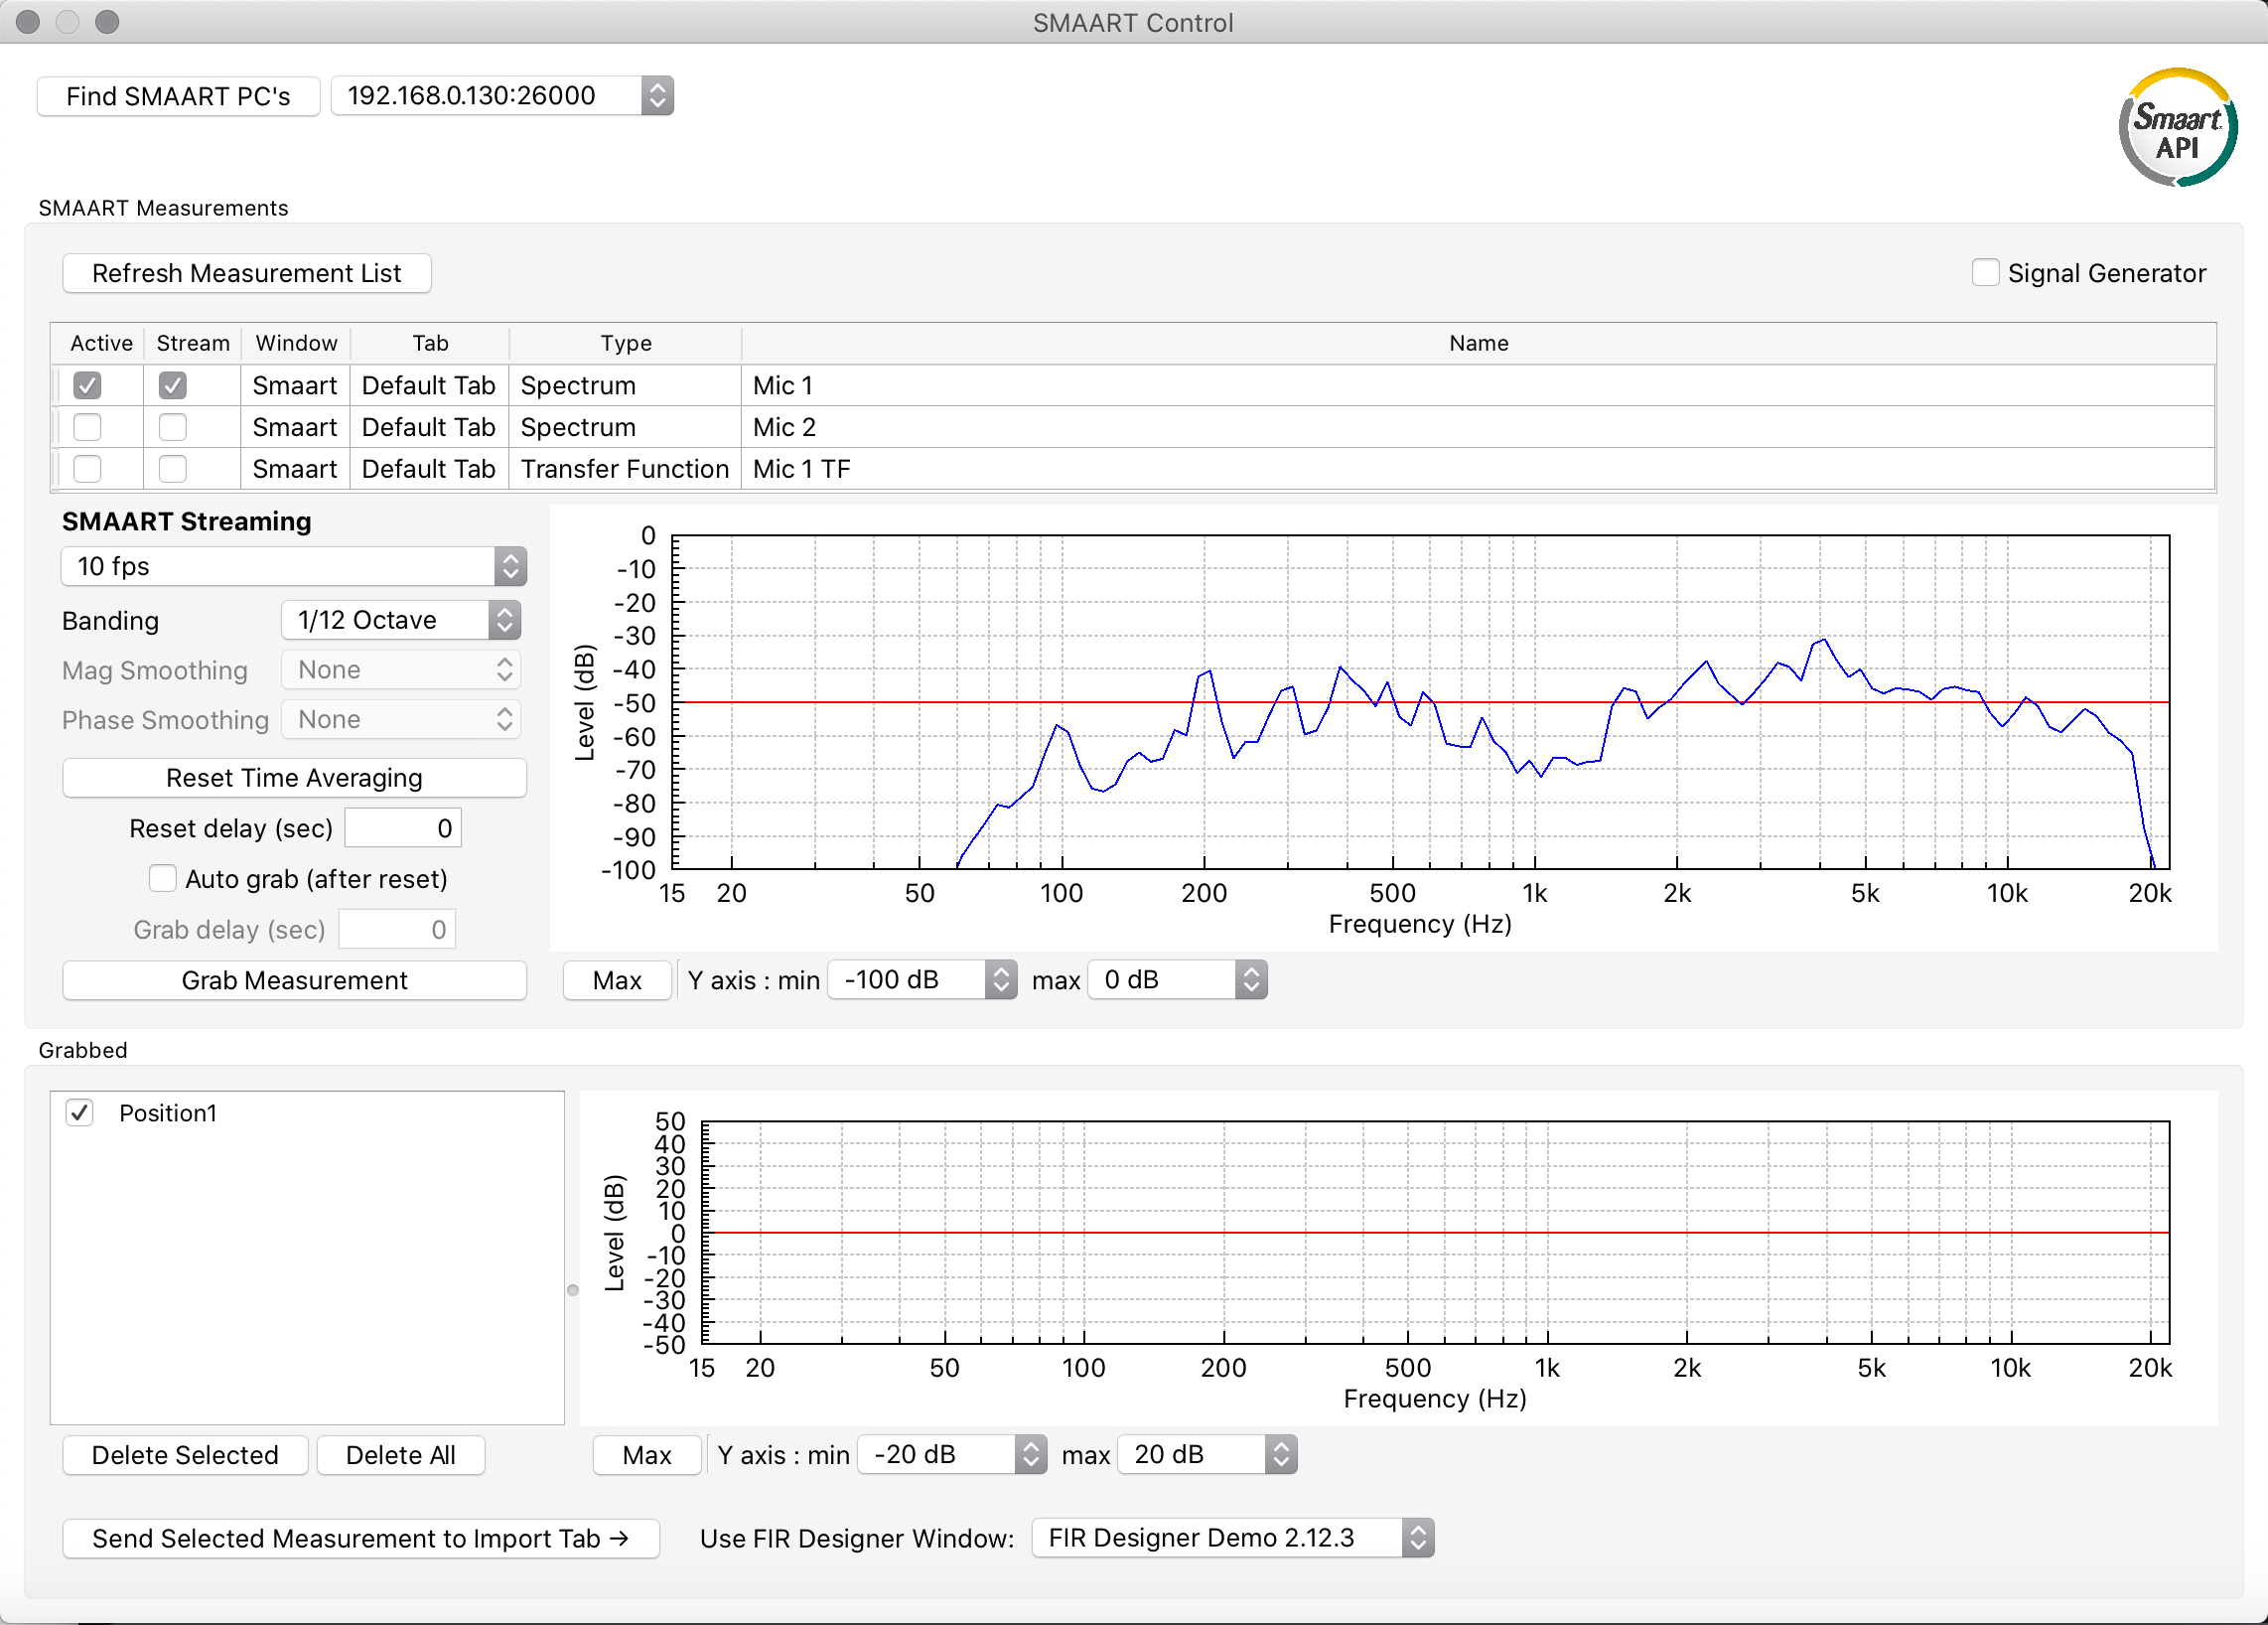
Task: Open streaming Y axis max 0 dB dropdown
Action: (1178, 980)
